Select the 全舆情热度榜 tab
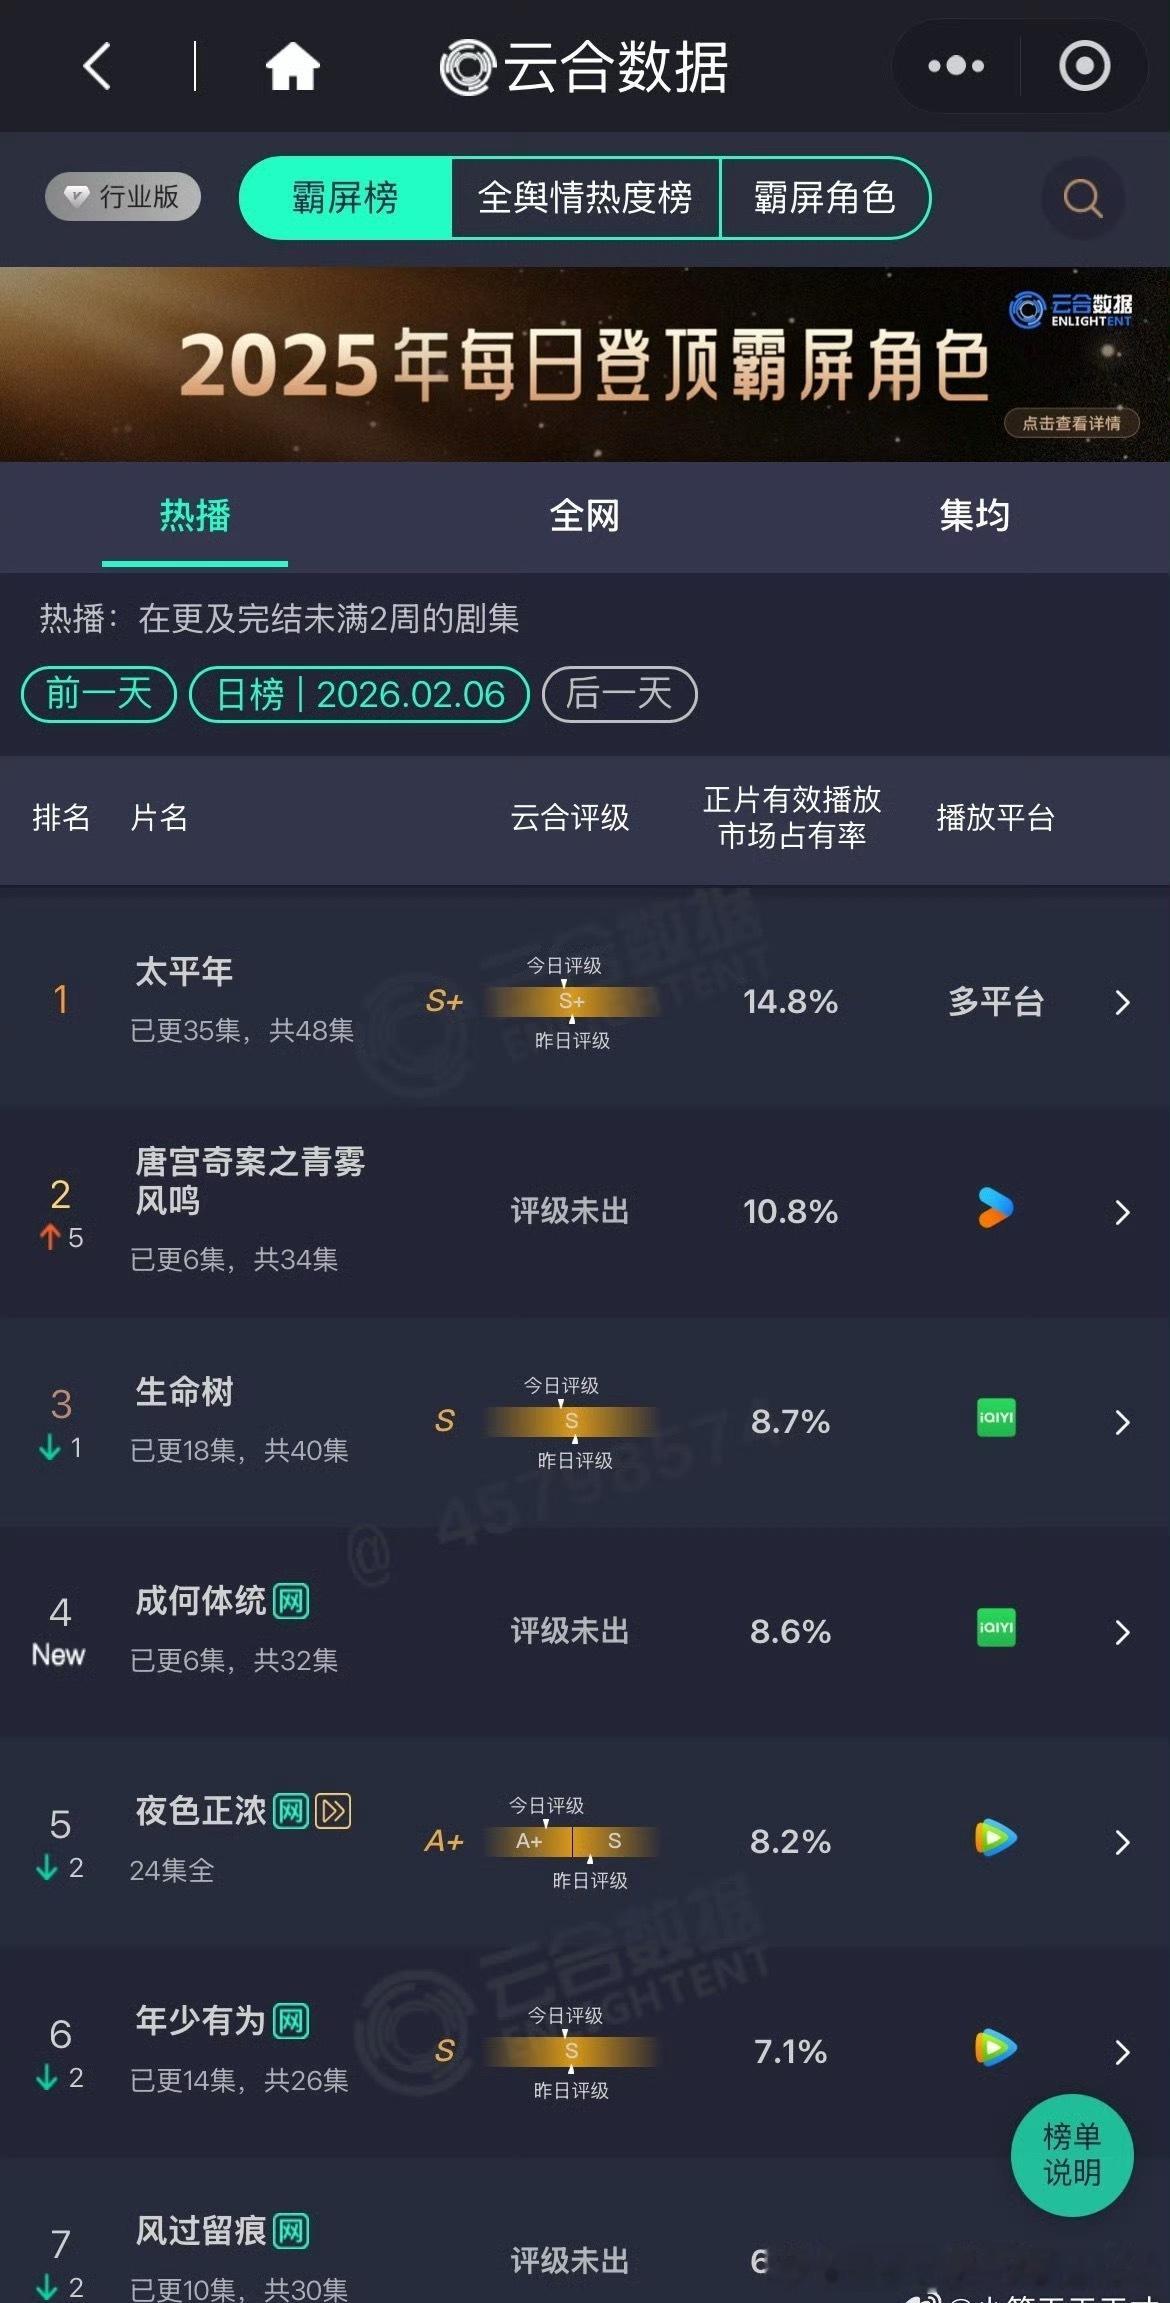 588,199
